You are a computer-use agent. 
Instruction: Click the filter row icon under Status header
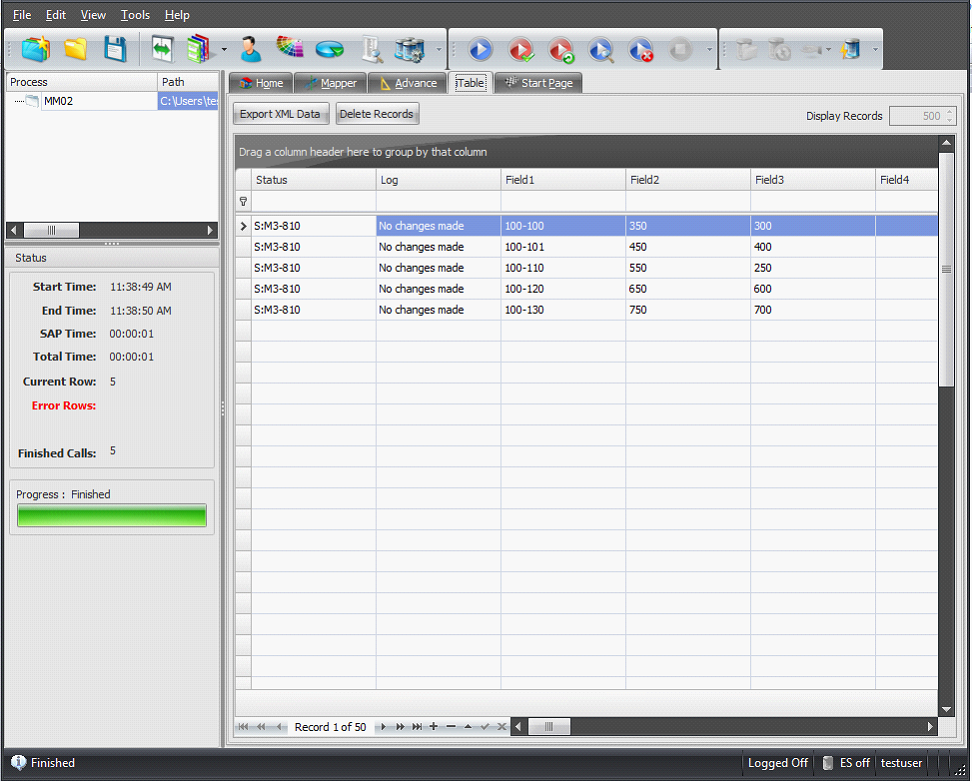tap(243, 201)
